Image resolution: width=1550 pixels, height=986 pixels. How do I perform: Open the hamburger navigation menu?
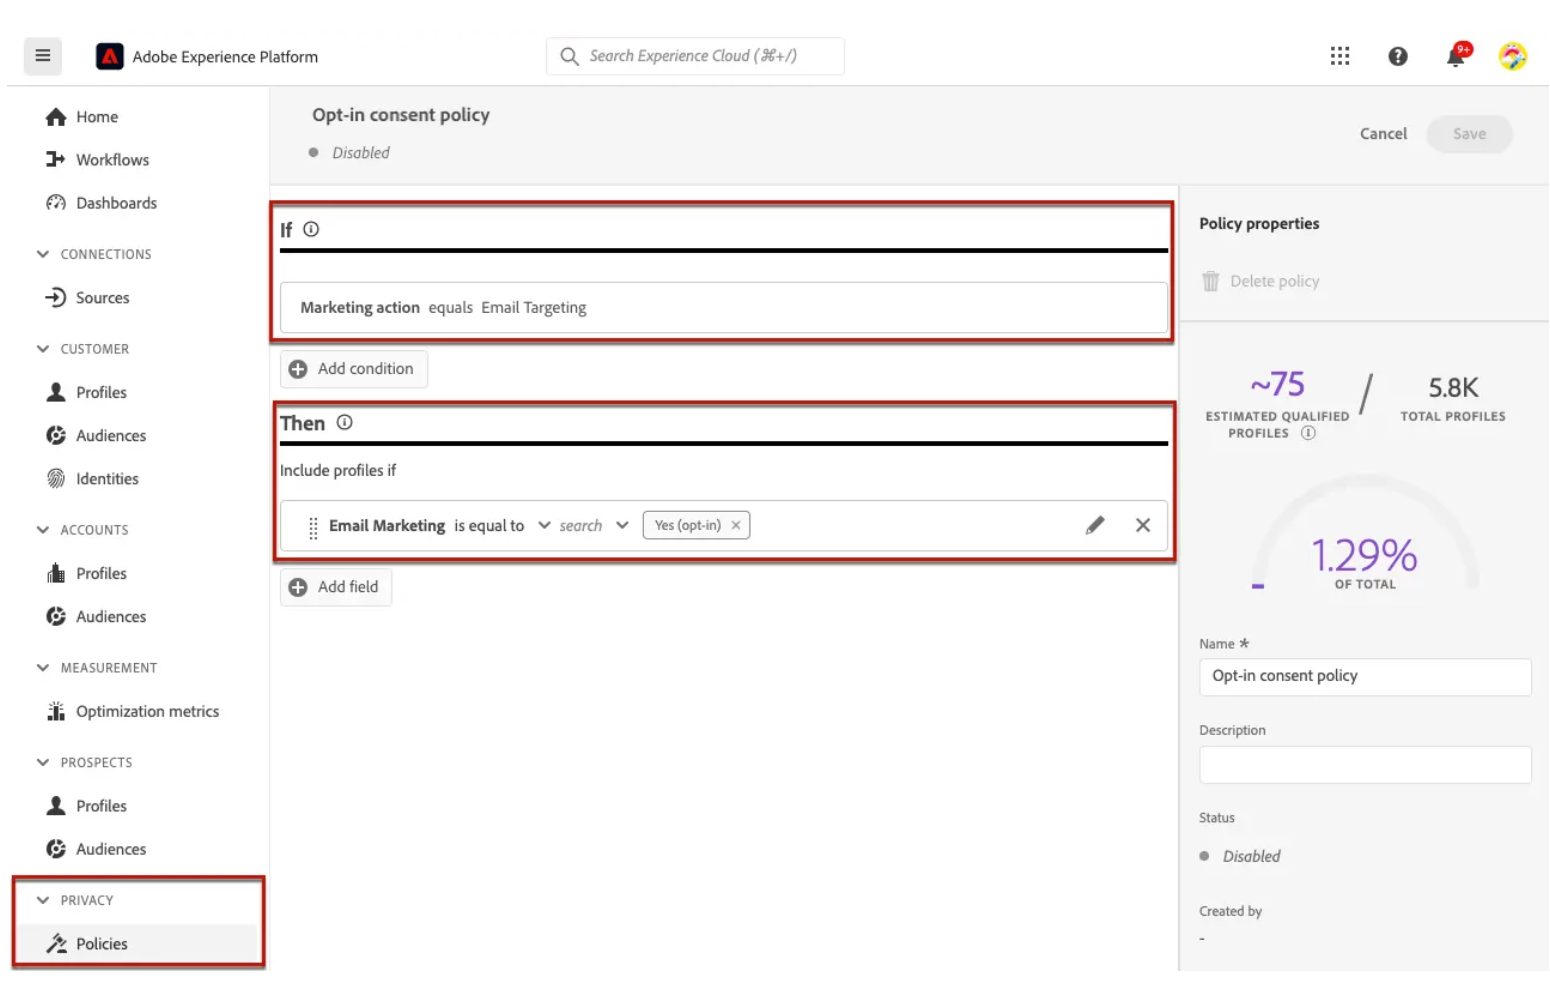[42, 56]
